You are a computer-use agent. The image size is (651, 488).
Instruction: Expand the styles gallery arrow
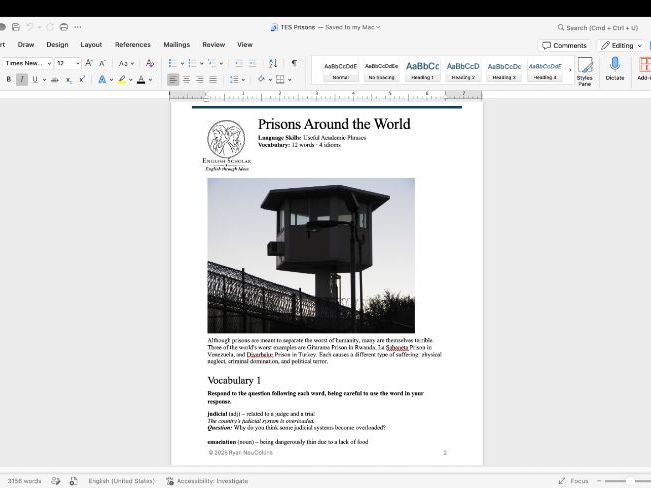pyautogui.click(x=570, y=70)
